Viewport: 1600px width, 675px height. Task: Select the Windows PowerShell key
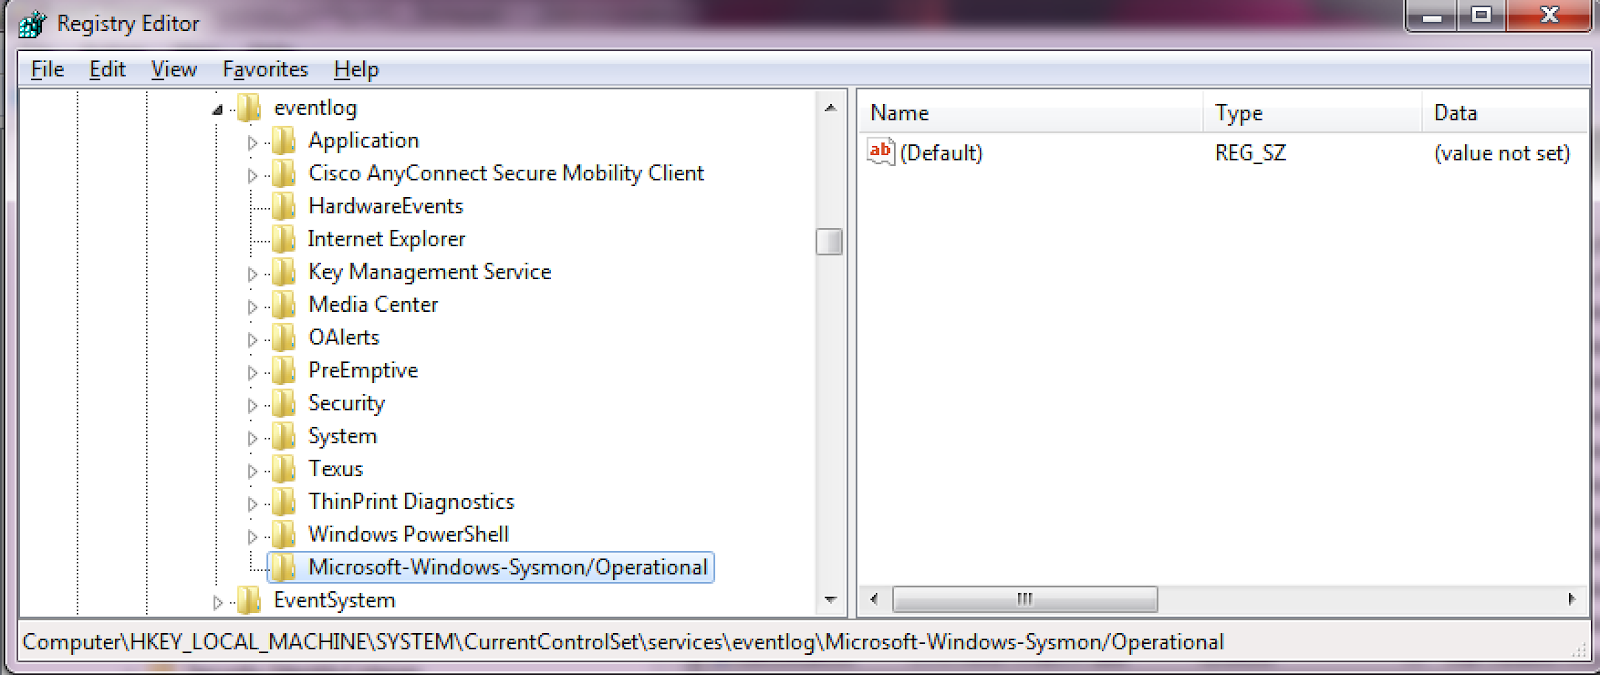tap(408, 534)
